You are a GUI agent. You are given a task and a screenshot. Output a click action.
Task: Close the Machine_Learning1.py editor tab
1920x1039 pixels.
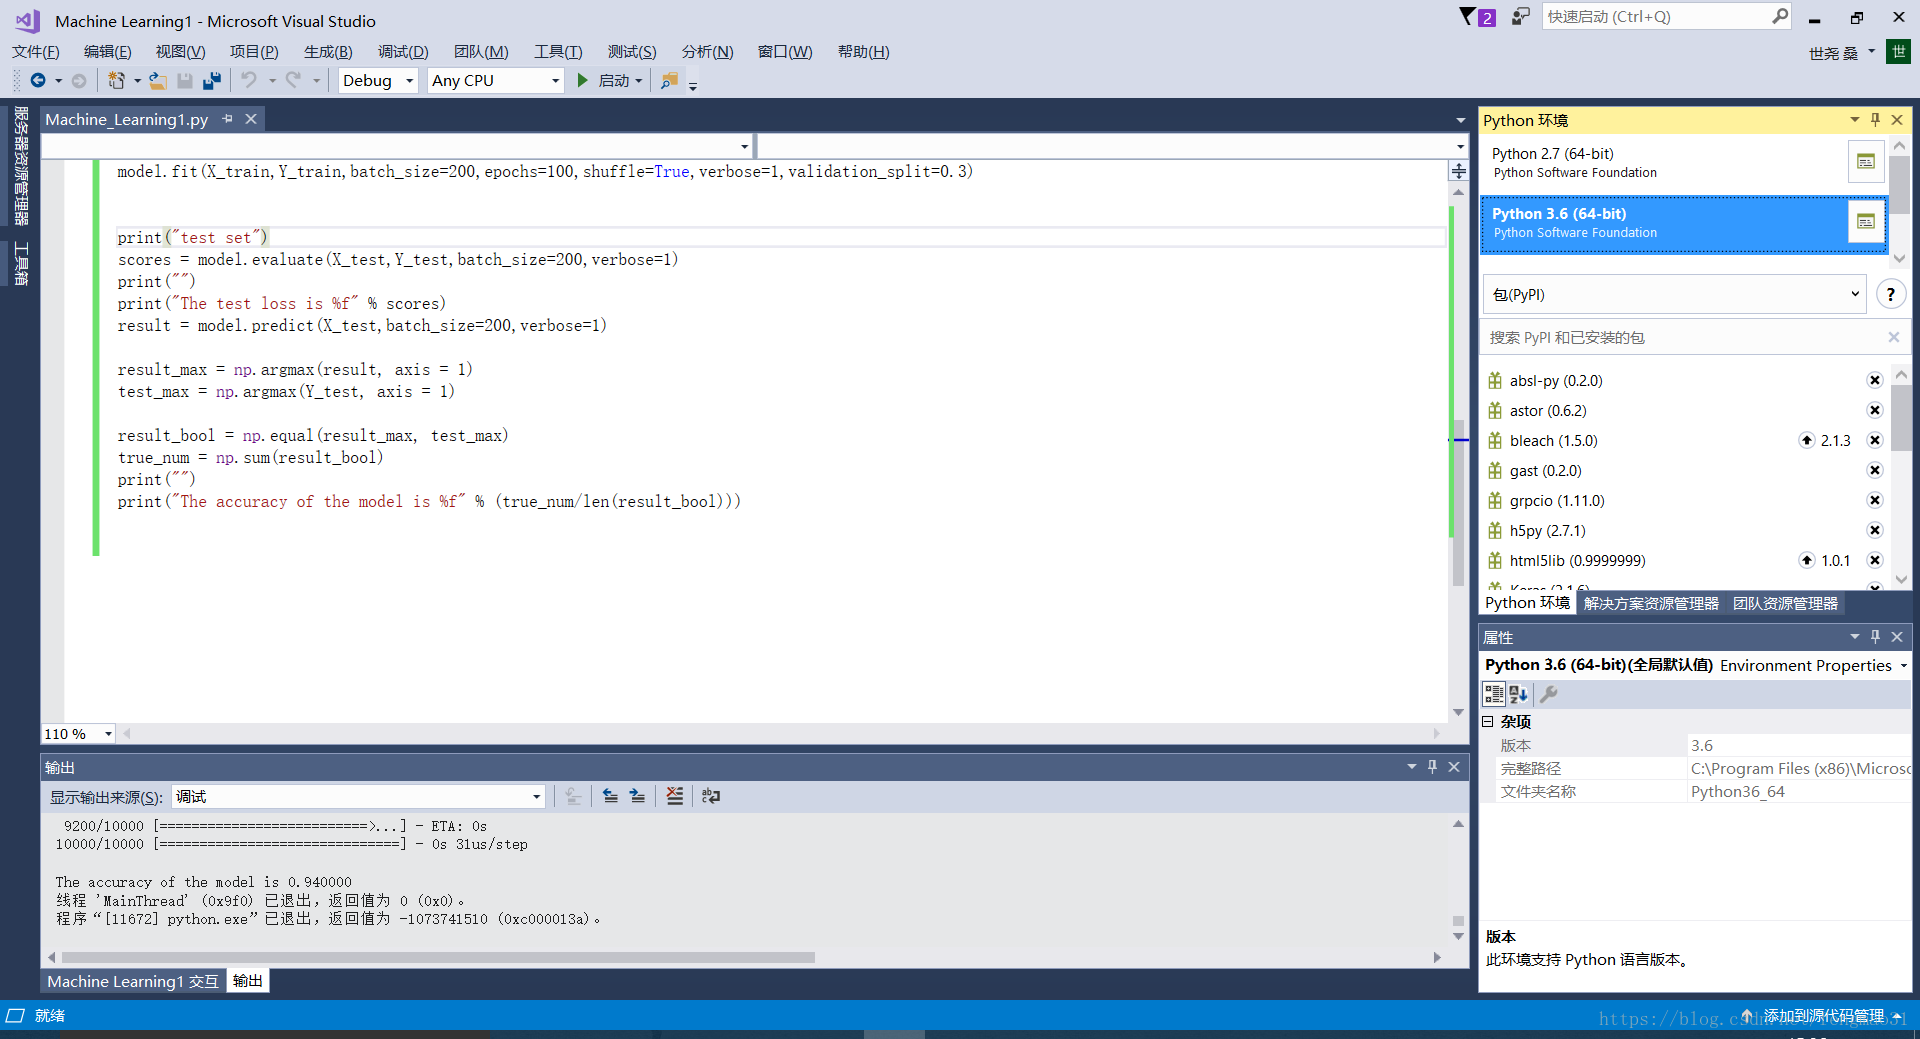click(251, 119)
